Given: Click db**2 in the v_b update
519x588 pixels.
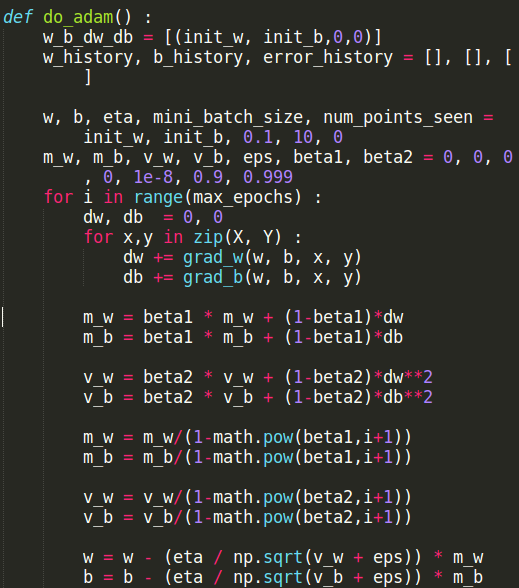Looking at the screenshot, I should click(x=408, y=397).
